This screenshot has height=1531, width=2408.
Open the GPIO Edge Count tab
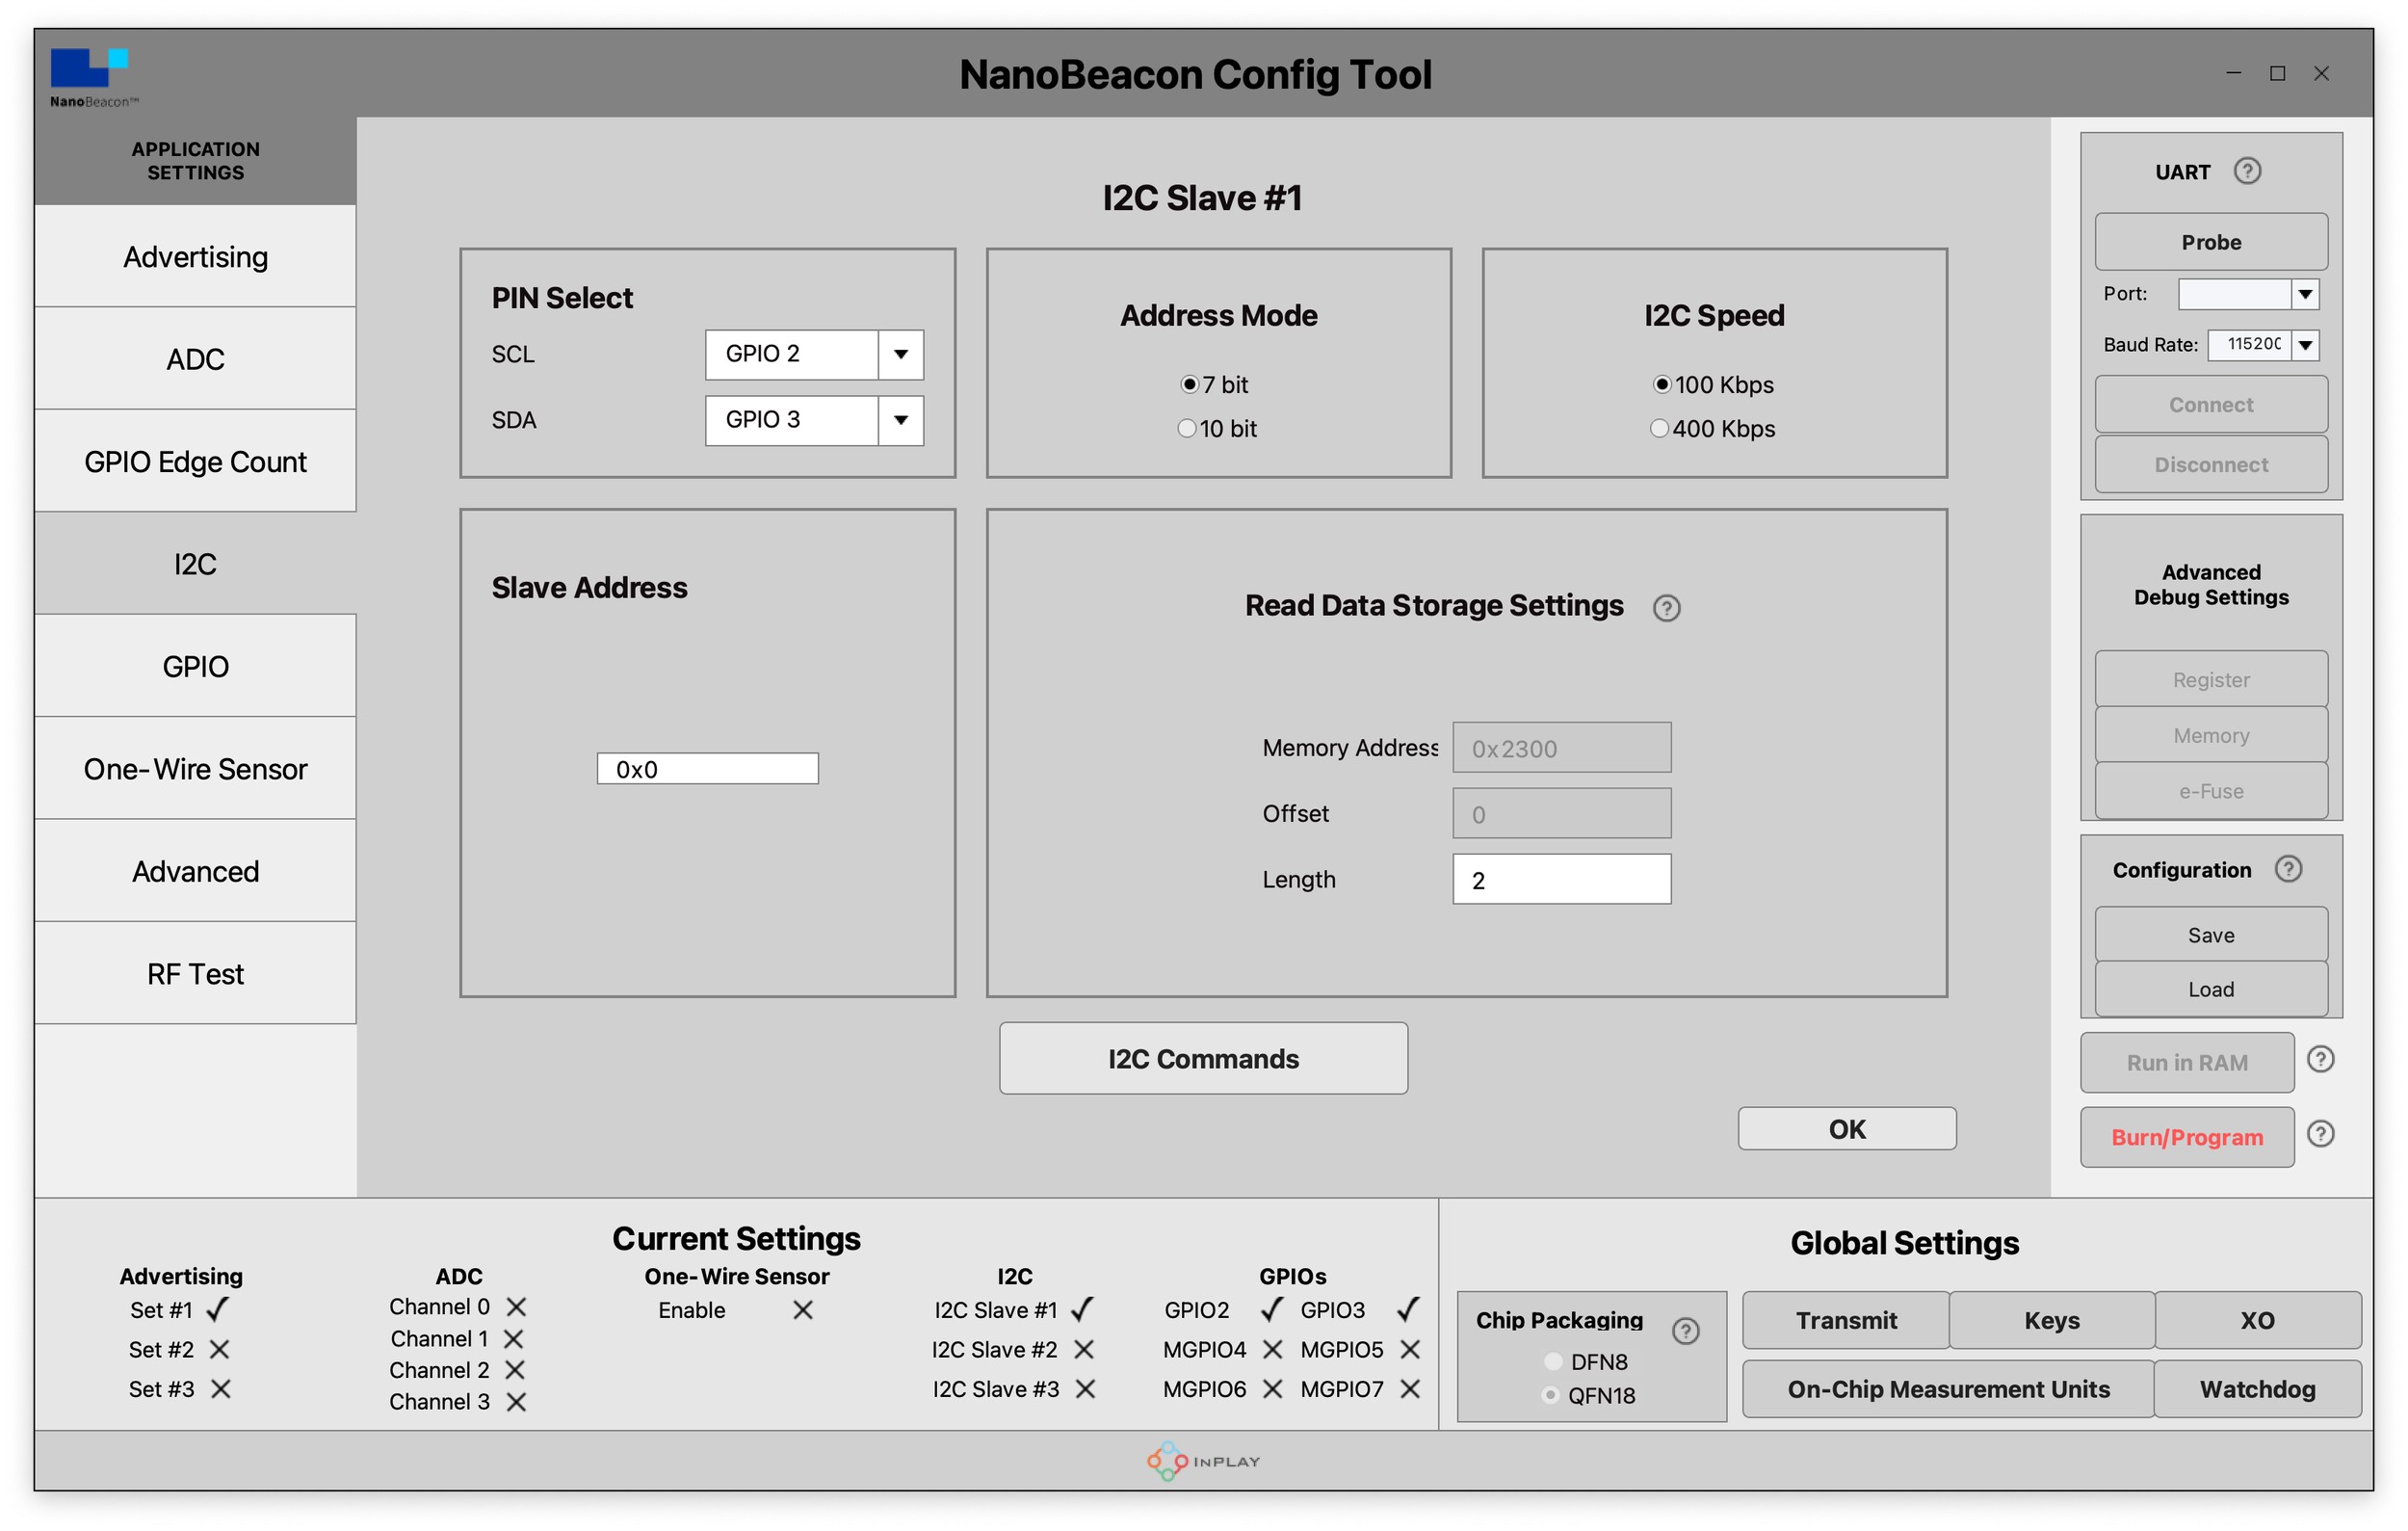click(195, 462)
